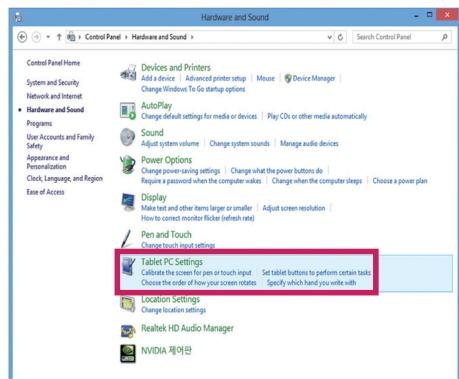
Task: Open Control Panel Home
Action: tap(53, 63)
